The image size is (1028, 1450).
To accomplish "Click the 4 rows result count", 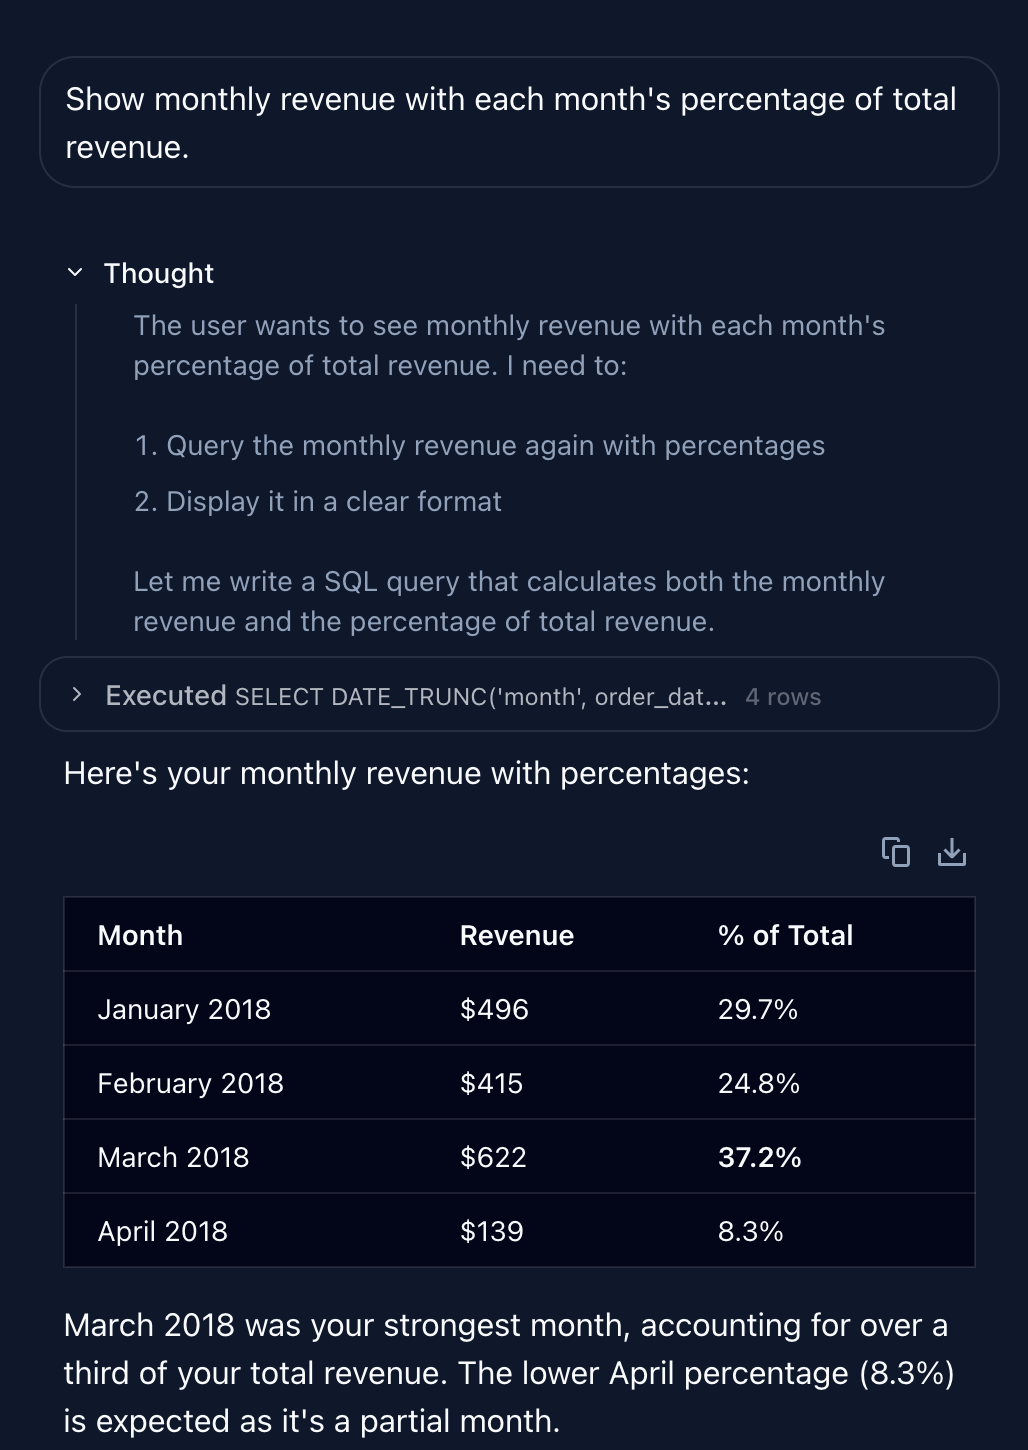I will (x=783, y=697).
